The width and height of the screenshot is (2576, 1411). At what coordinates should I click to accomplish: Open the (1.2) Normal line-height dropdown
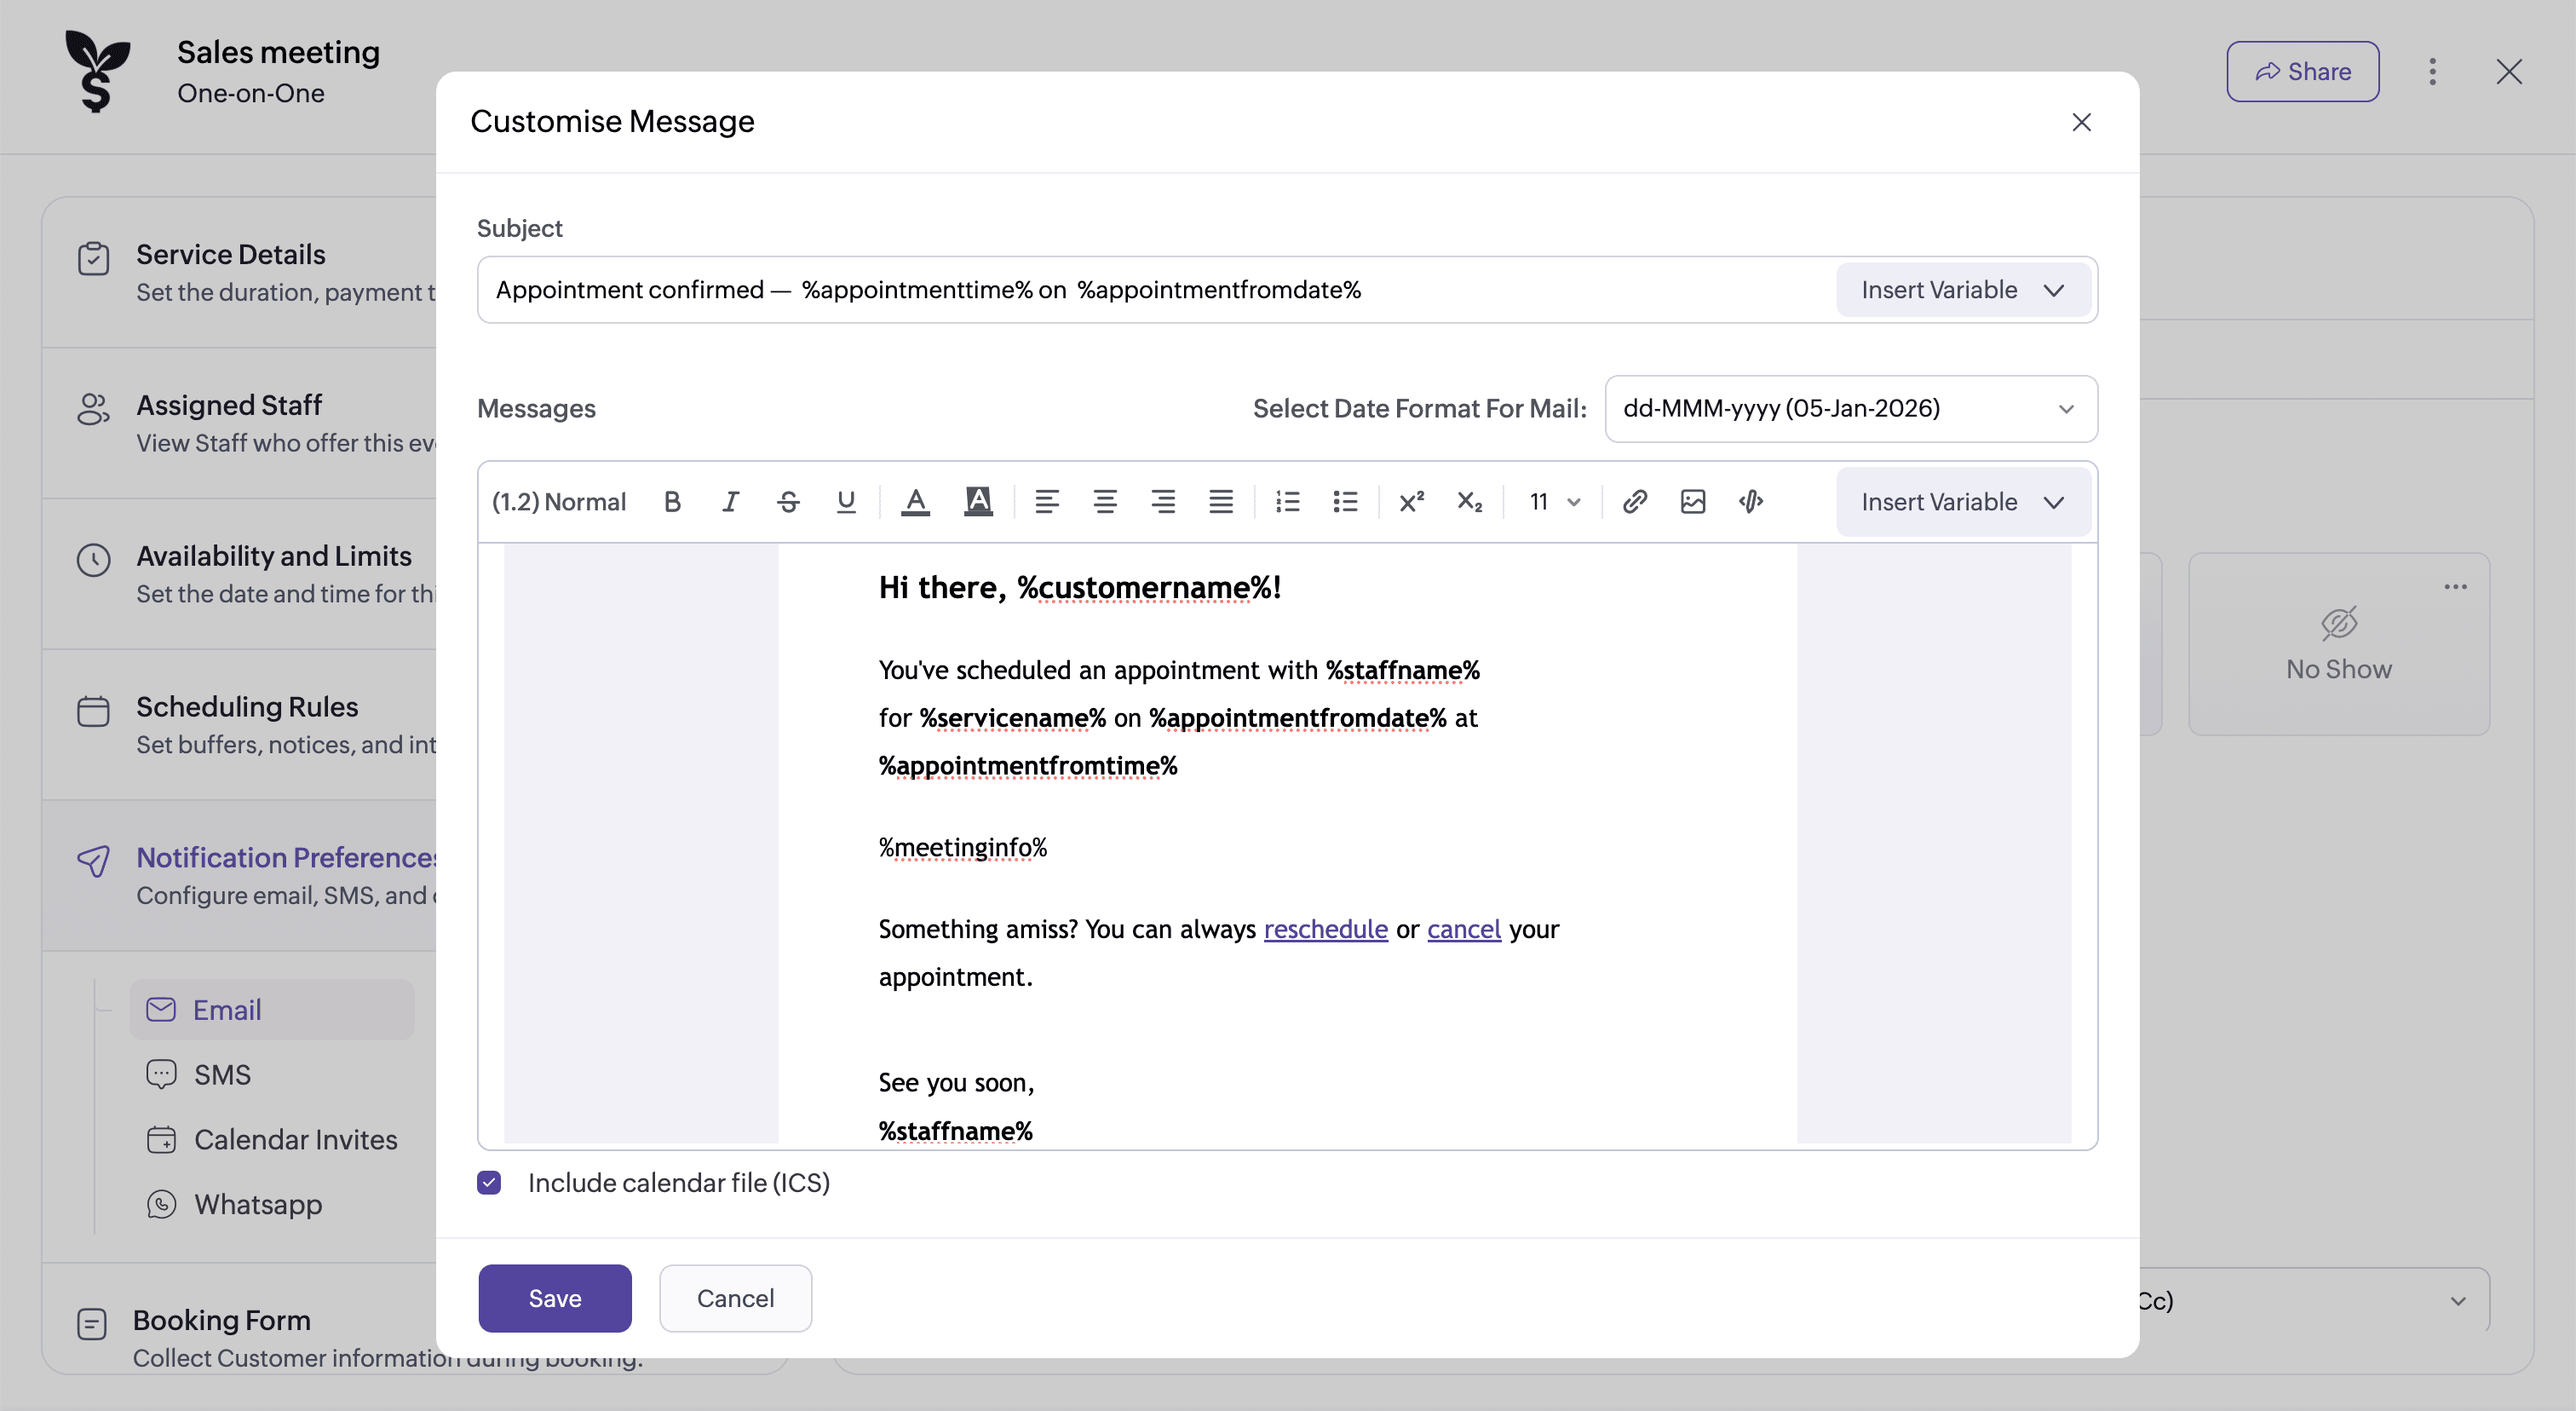[559, 502]
